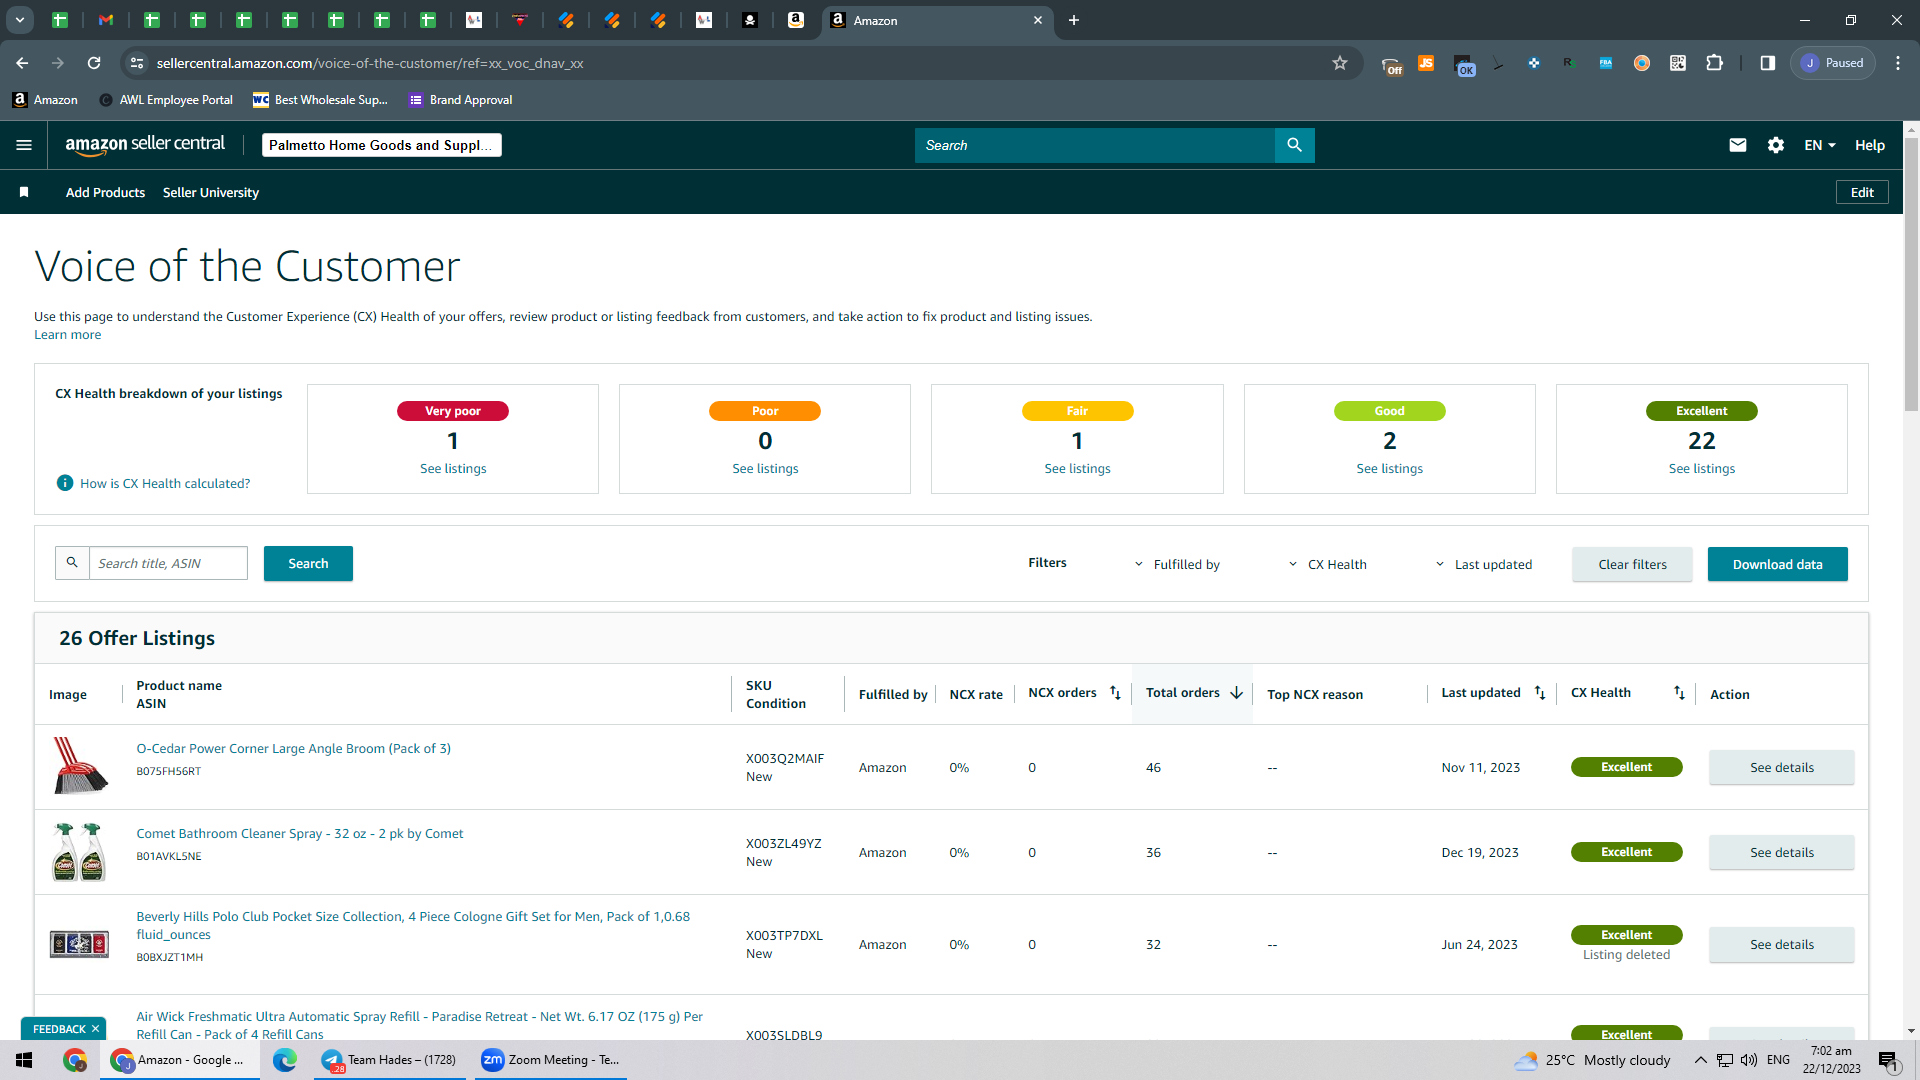Expand the CX Health filter
This screenshot has width=1920, height=1080.
(x=1327, y=564)
